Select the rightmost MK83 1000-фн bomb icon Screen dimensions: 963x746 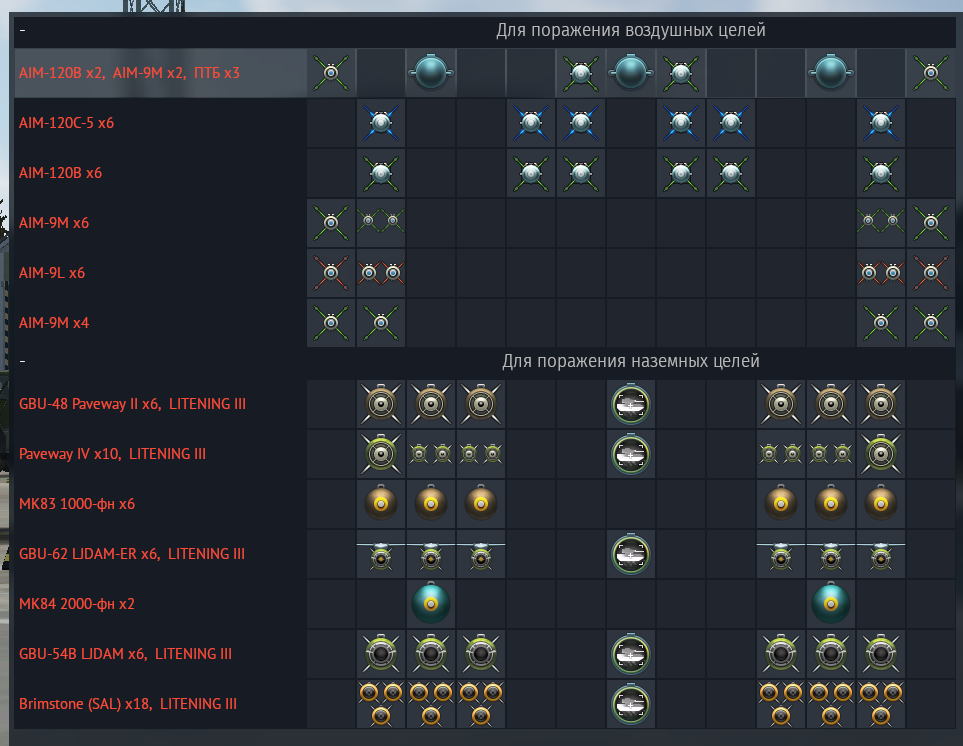pos(881,504)
